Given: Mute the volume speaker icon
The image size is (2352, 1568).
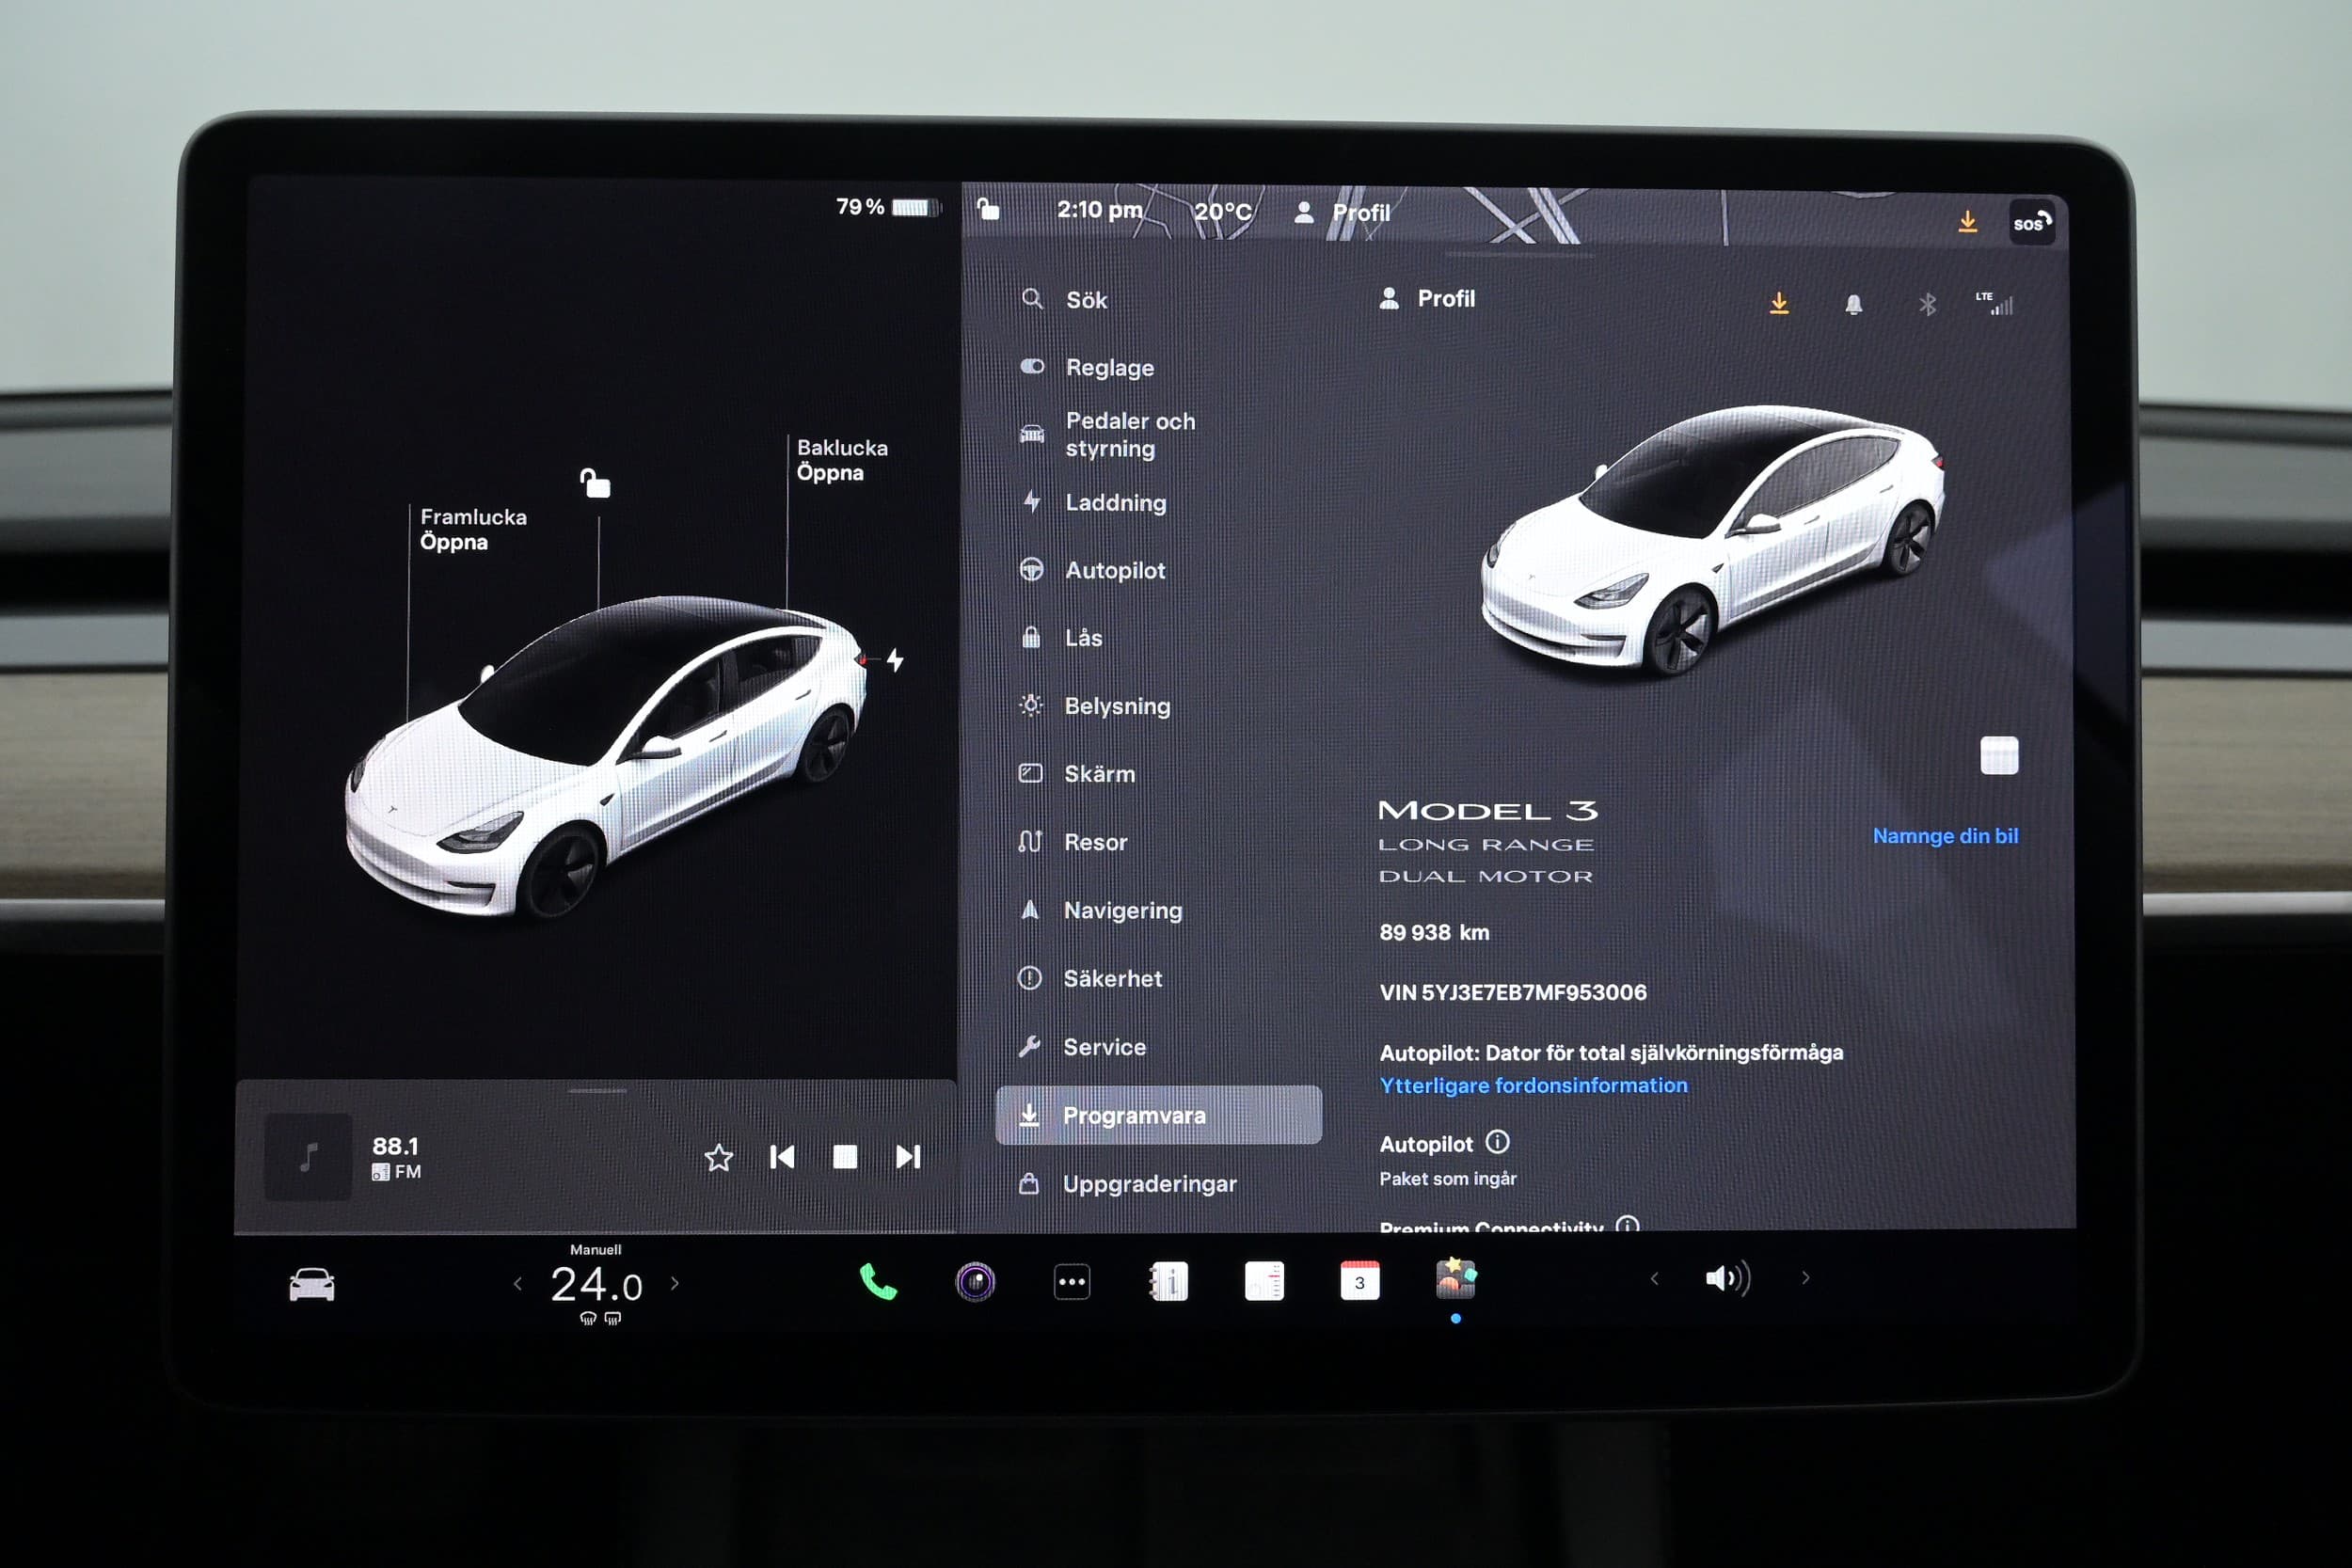Looking at the screenshot, I should point(1727,1278).
